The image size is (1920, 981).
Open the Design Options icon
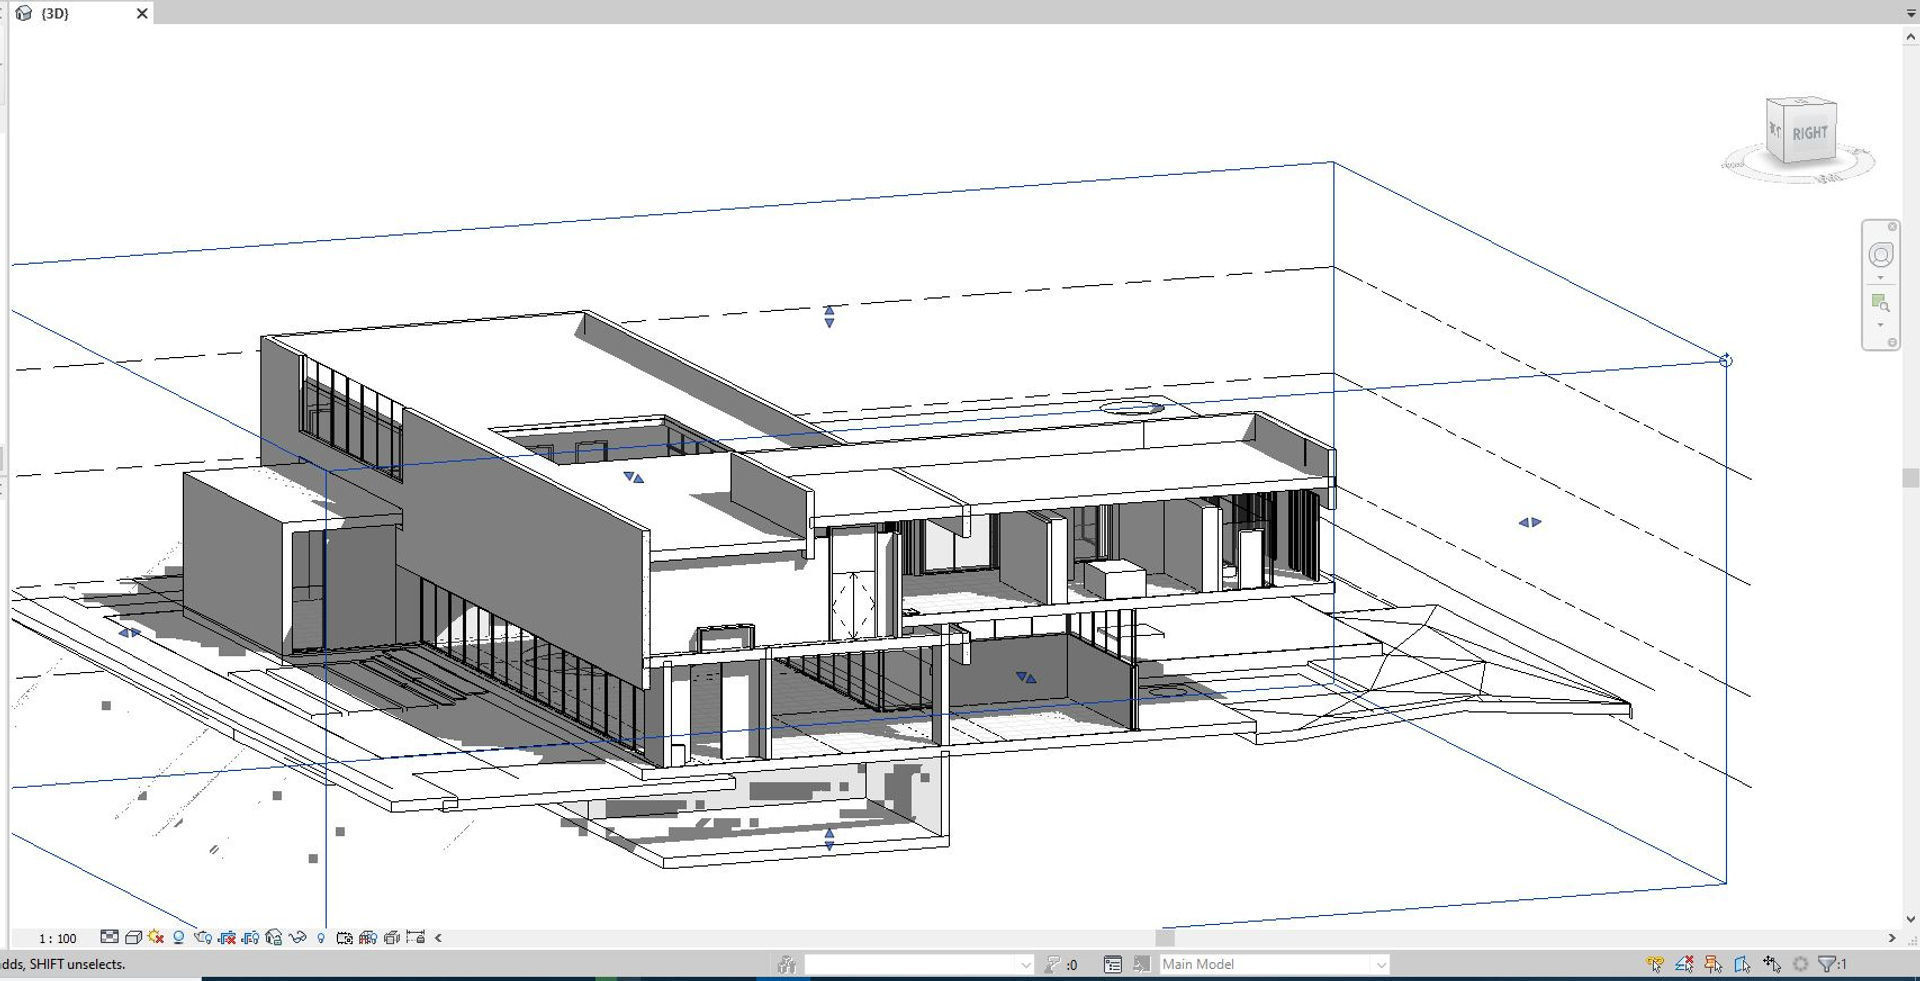coord(1113,964)
